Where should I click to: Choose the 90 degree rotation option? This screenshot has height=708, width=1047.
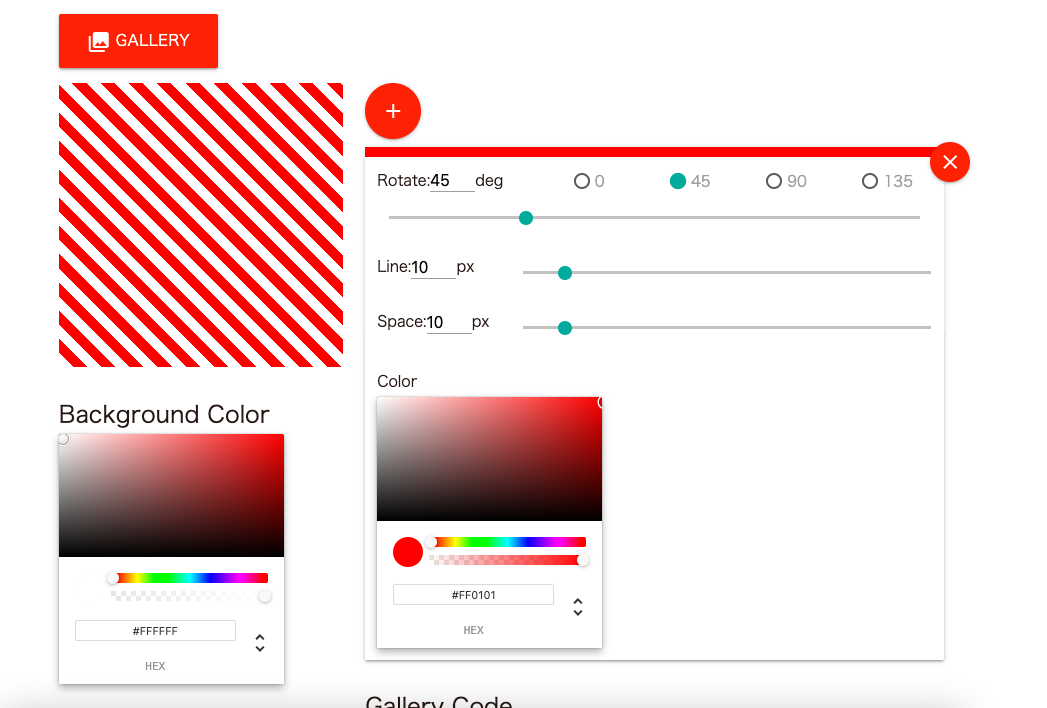click(x=774, y=181)
